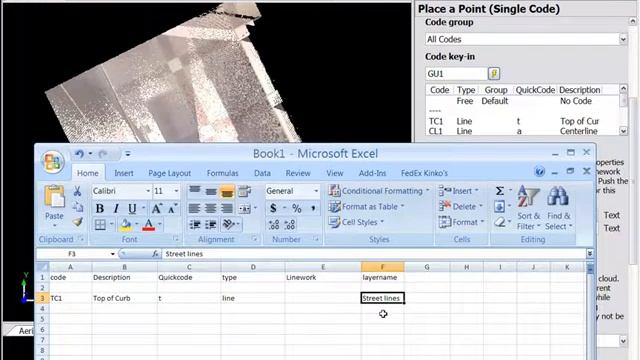Open the All Codes code group dropdown
This screenshot has height=360, width=640.
click(623, 39)
